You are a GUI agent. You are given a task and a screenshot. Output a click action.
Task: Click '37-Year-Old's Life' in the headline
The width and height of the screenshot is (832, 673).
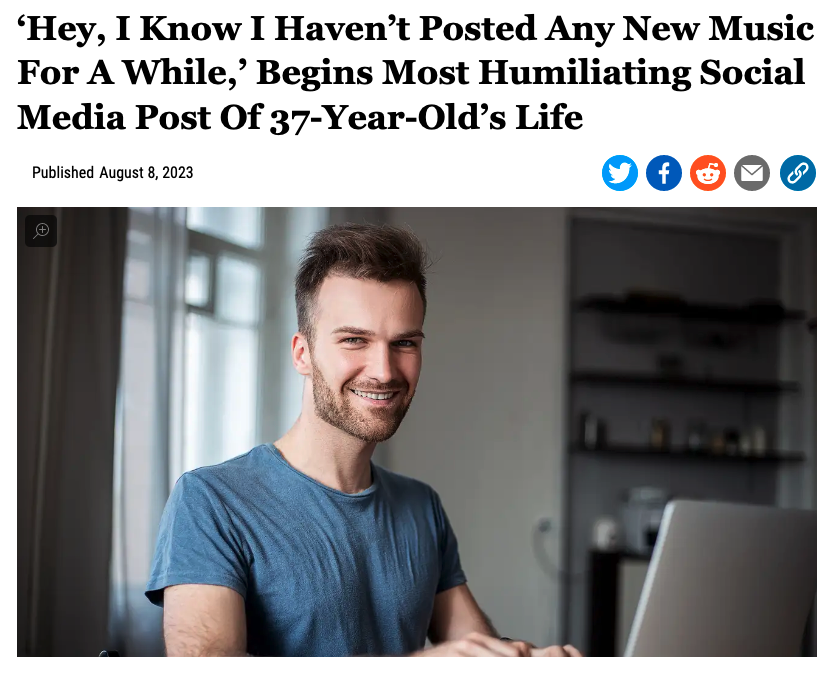[x=425, y=118]
